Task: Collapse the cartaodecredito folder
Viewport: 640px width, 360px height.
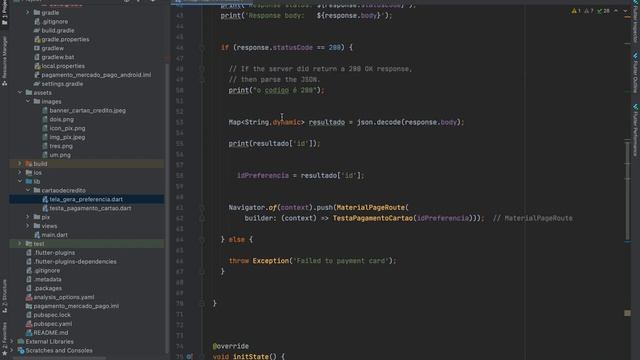Action: coord(28,190)
